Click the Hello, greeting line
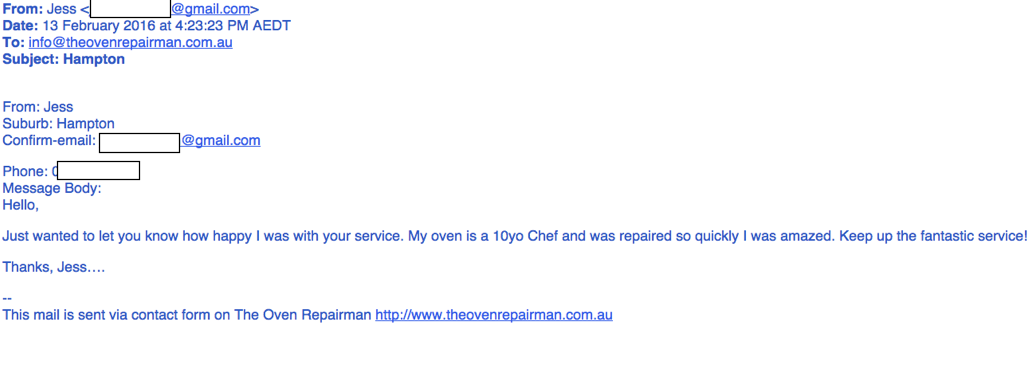 click(x=21, y=205)
